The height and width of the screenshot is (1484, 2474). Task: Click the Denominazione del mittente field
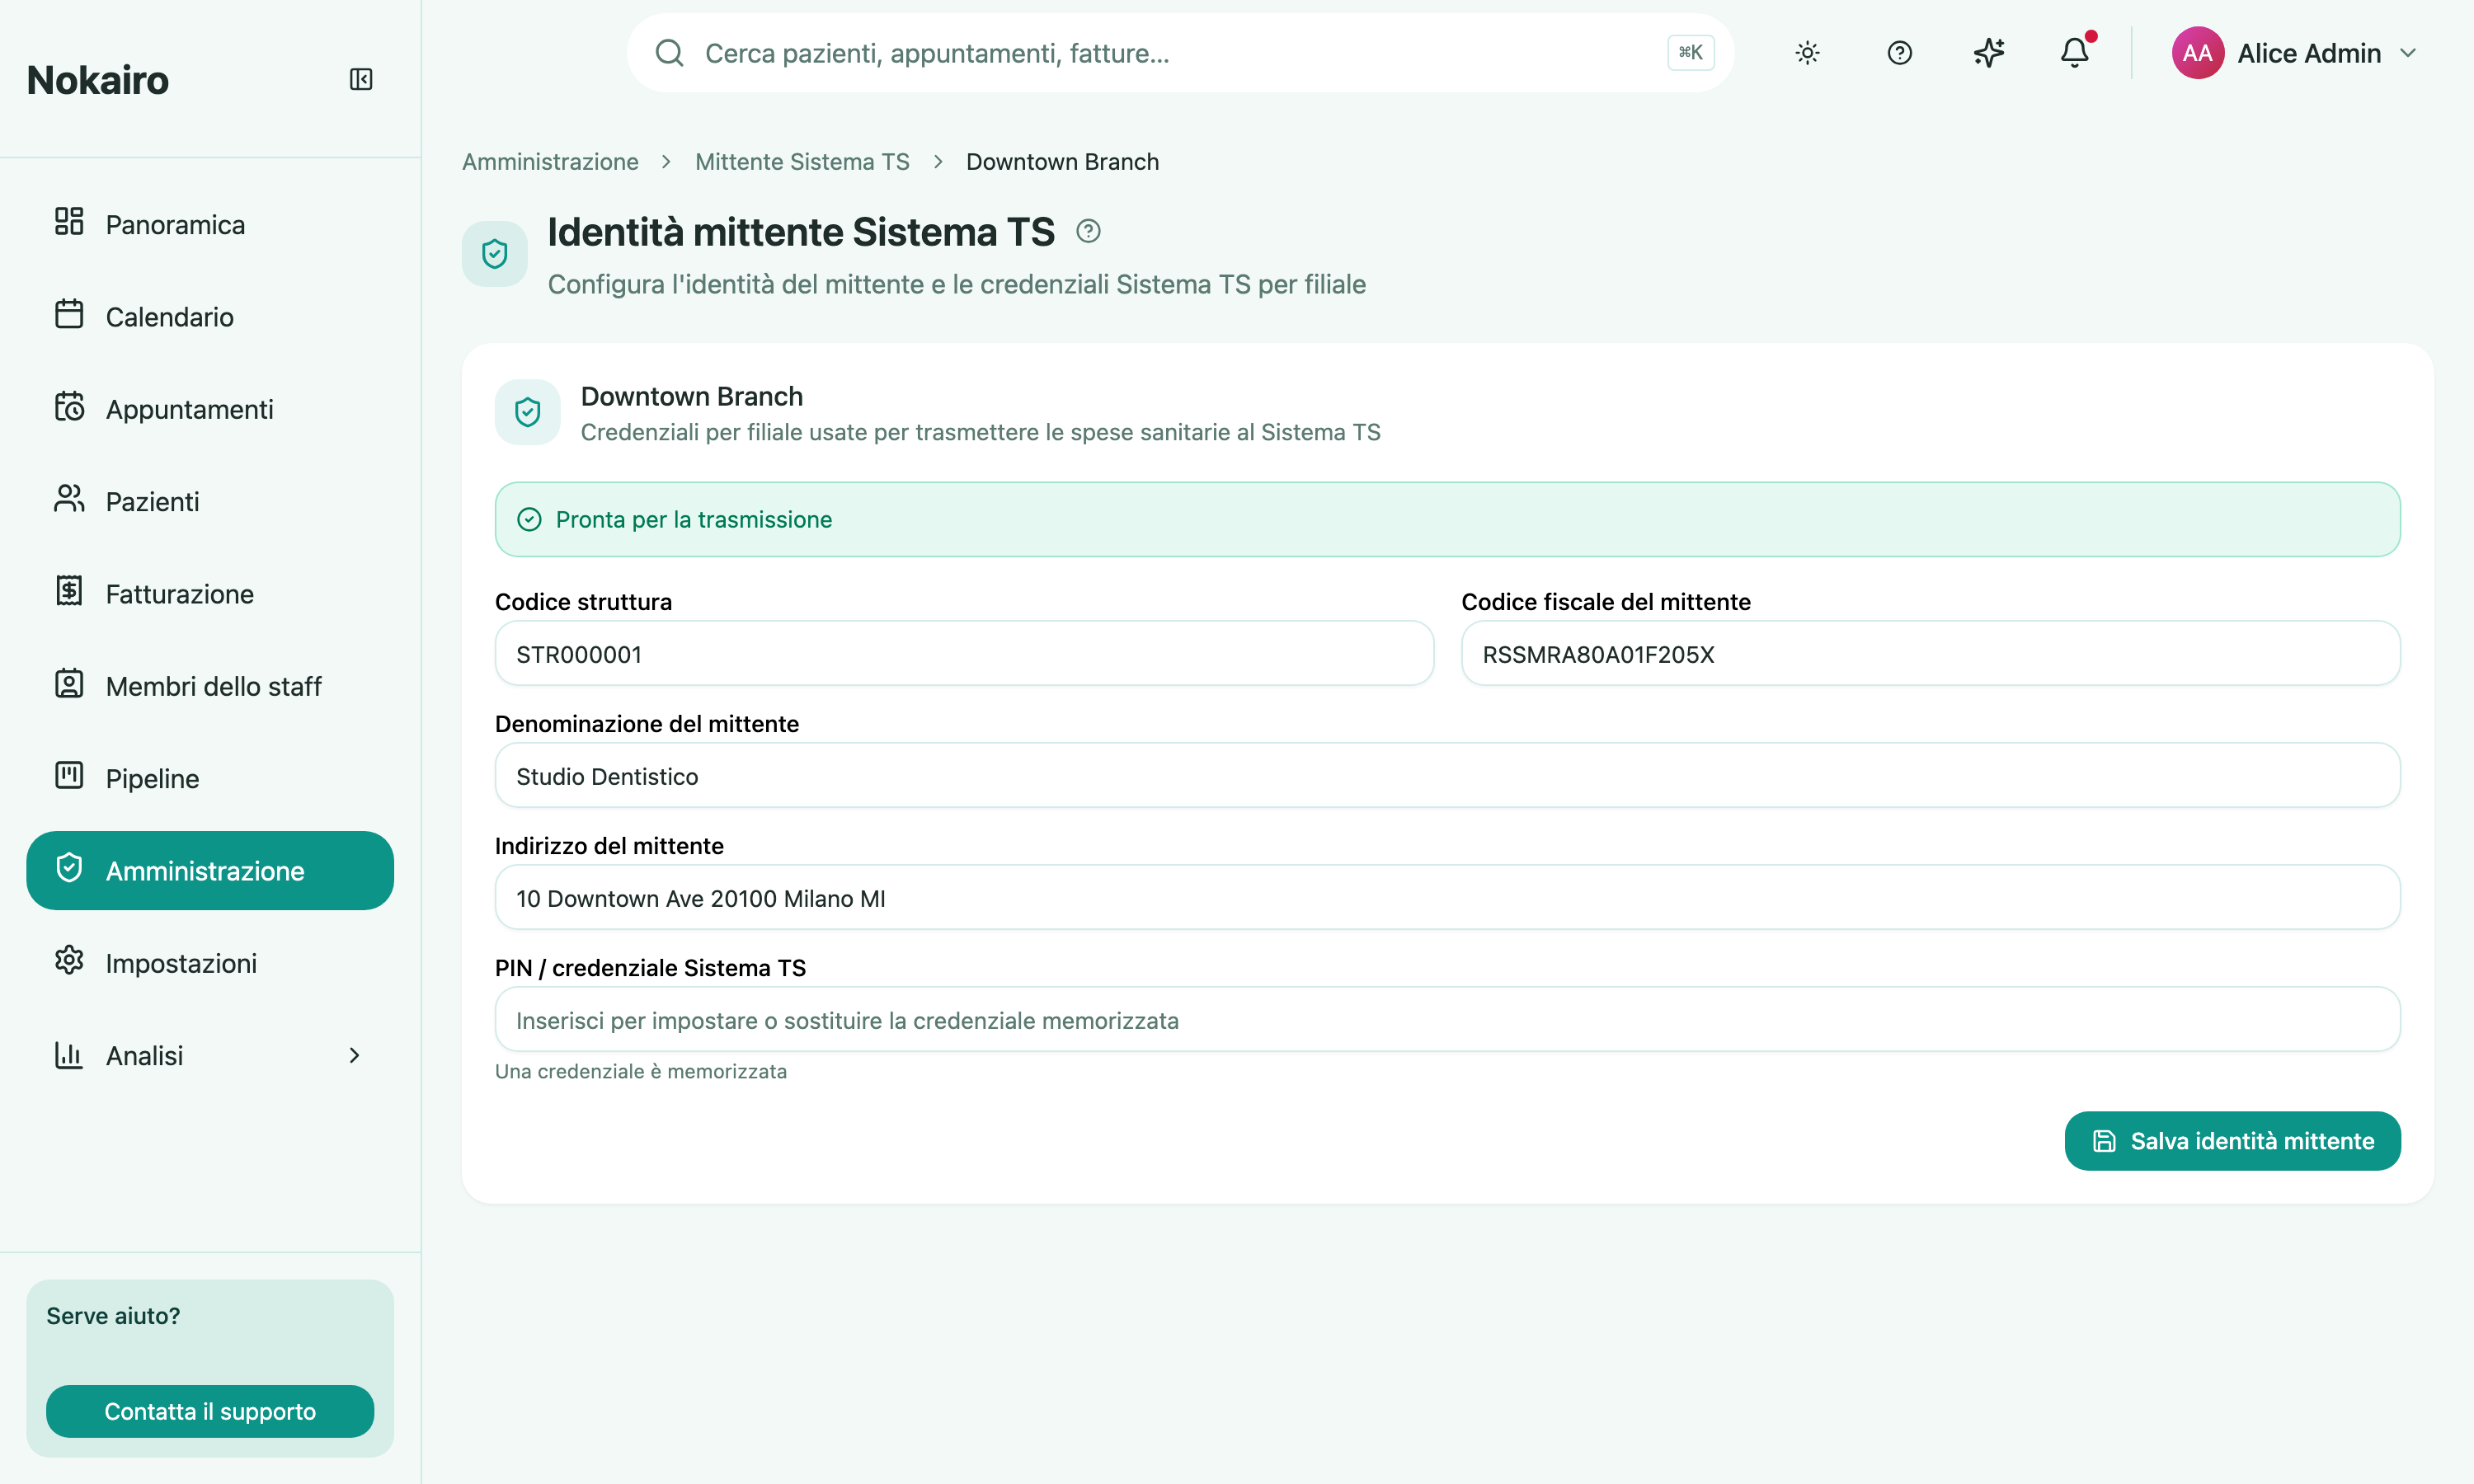[x=1447, y=776]
